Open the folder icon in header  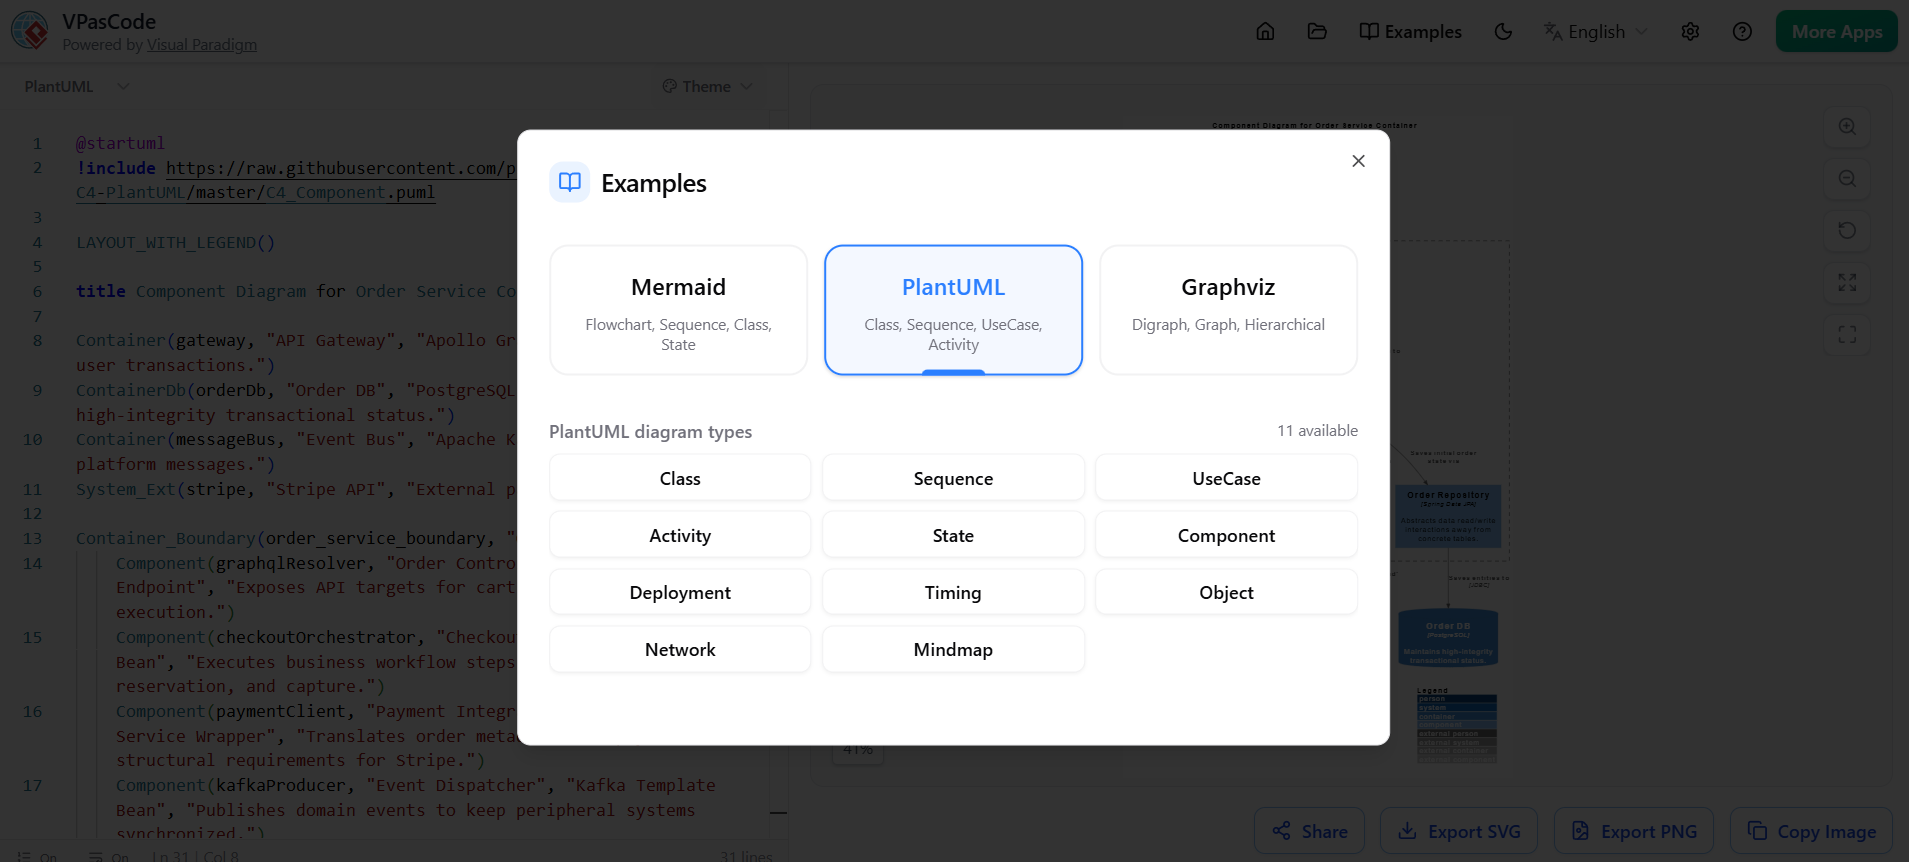click(1317, 31)
